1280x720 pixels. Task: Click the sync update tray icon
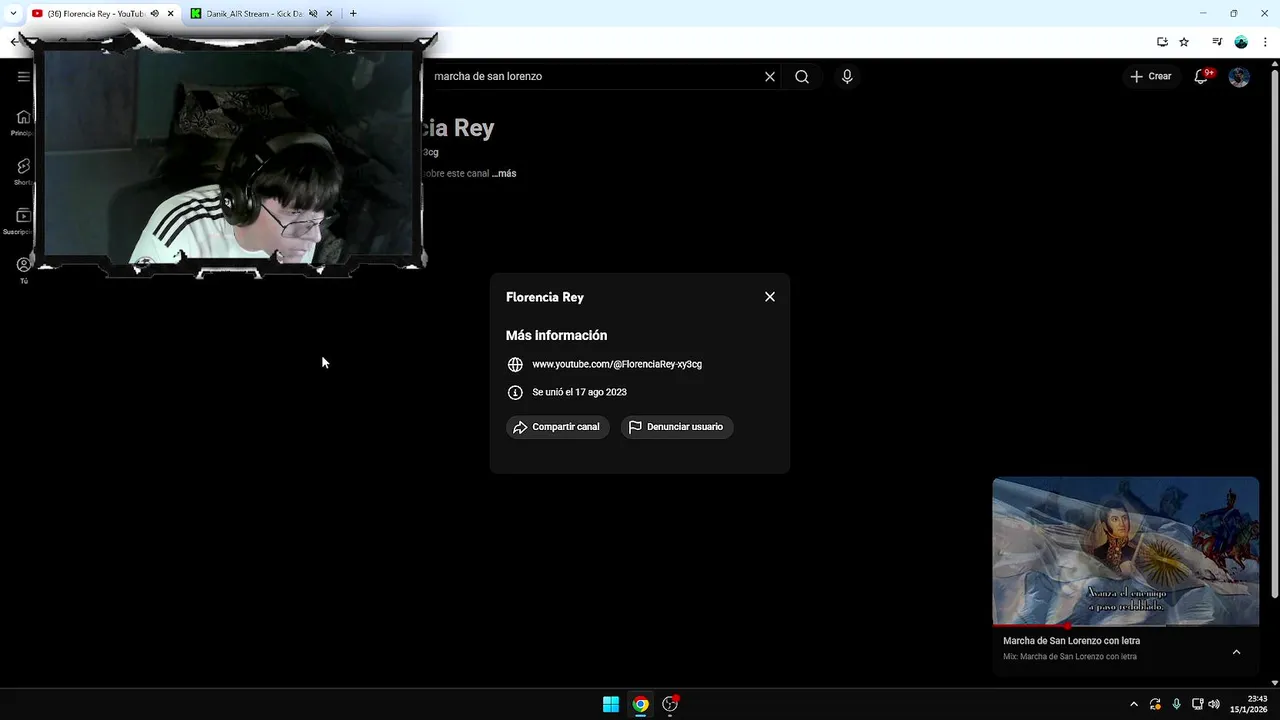click(x=1155, y=704)
